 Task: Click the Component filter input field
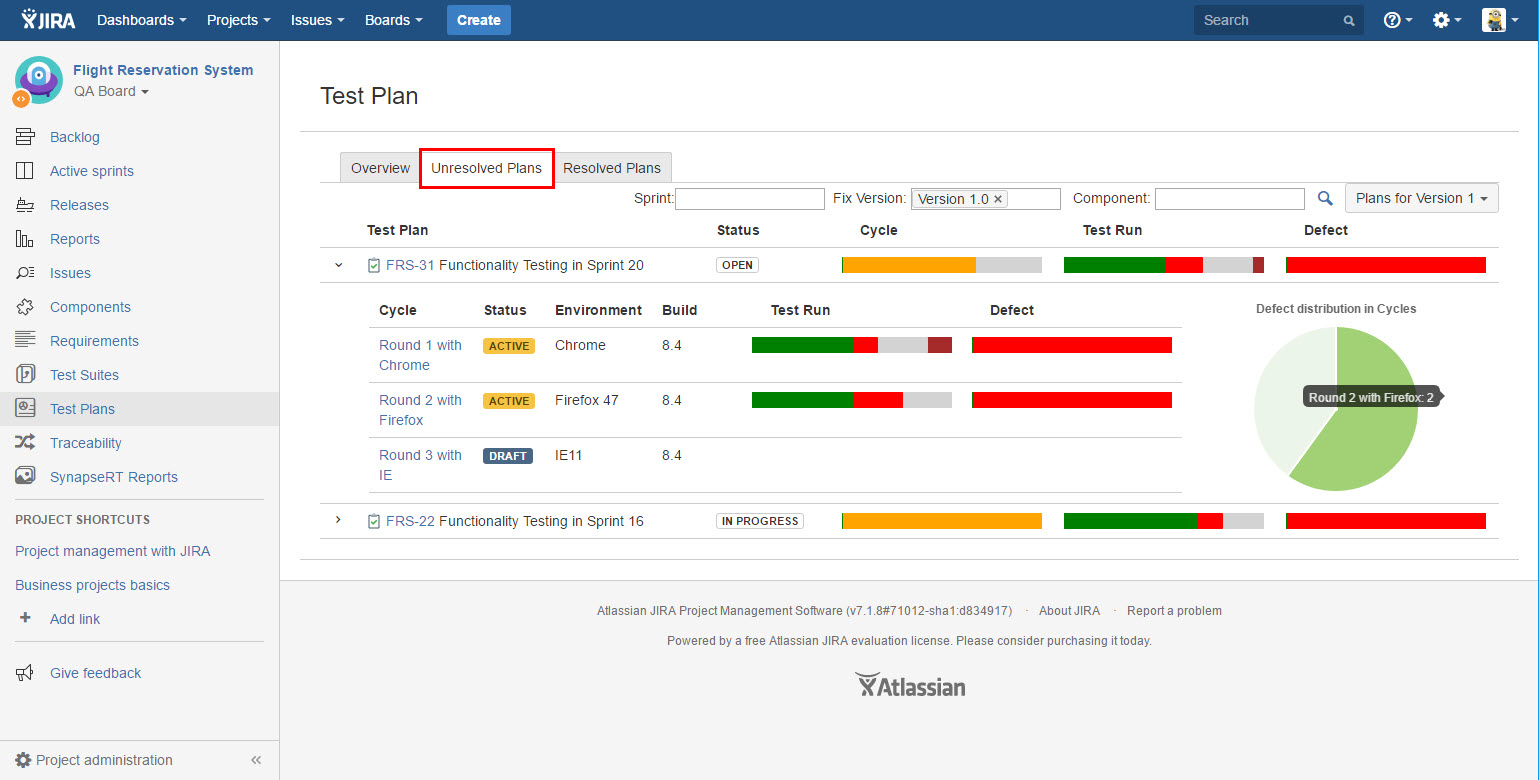pyautogui.click(x=1230, y=199)
